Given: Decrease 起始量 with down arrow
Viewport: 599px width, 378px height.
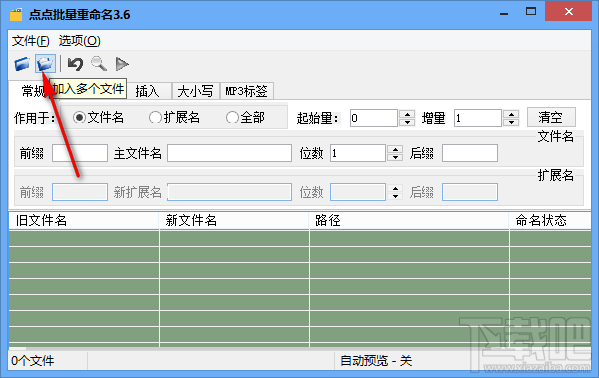Looking at the screenshot, I should pyautogui.click(x=408, y=122).
